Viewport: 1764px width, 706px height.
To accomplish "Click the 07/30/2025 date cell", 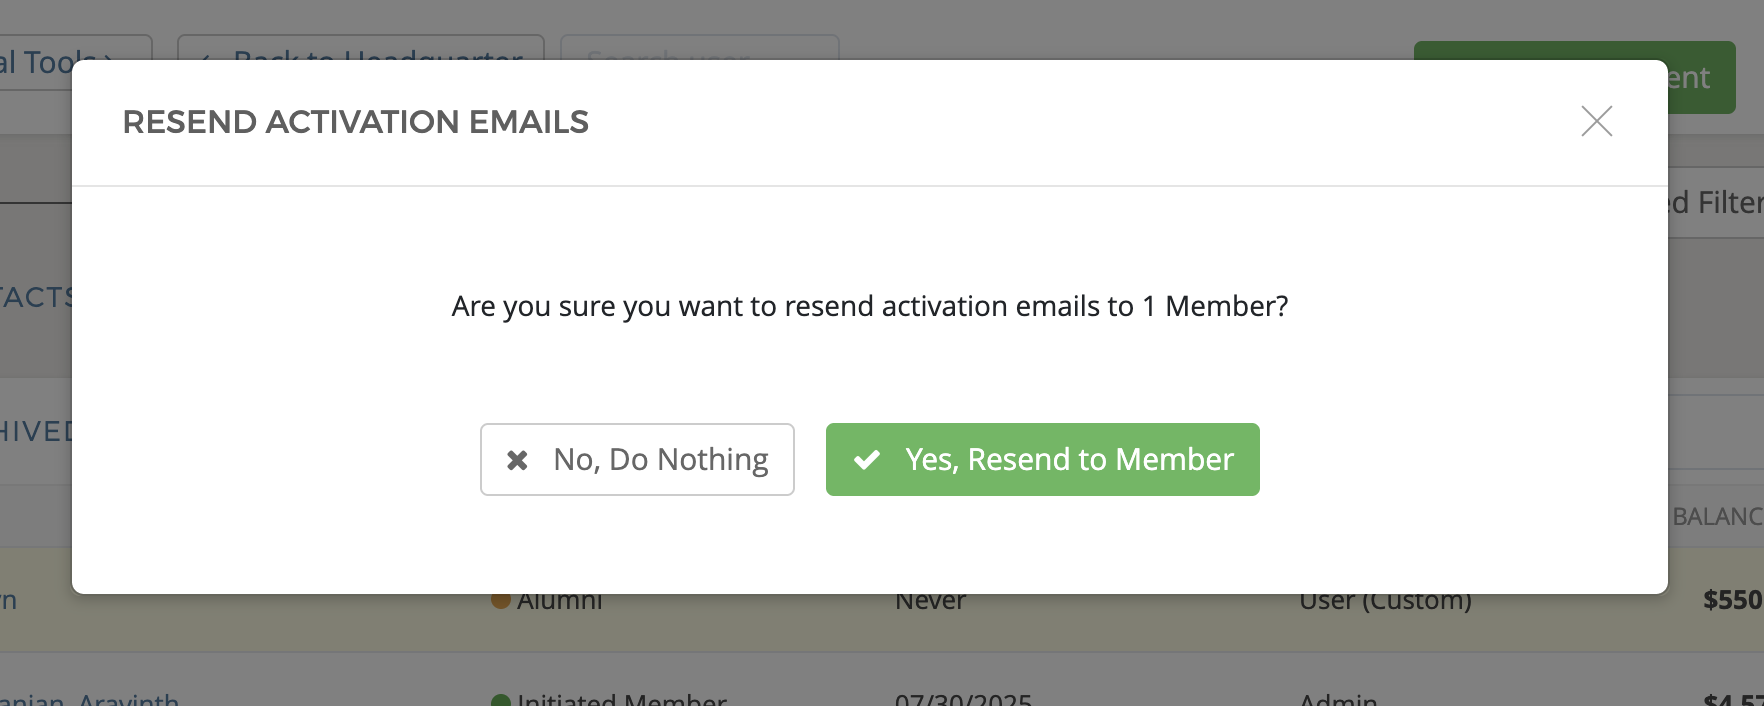I will click(x=963, y=699).
